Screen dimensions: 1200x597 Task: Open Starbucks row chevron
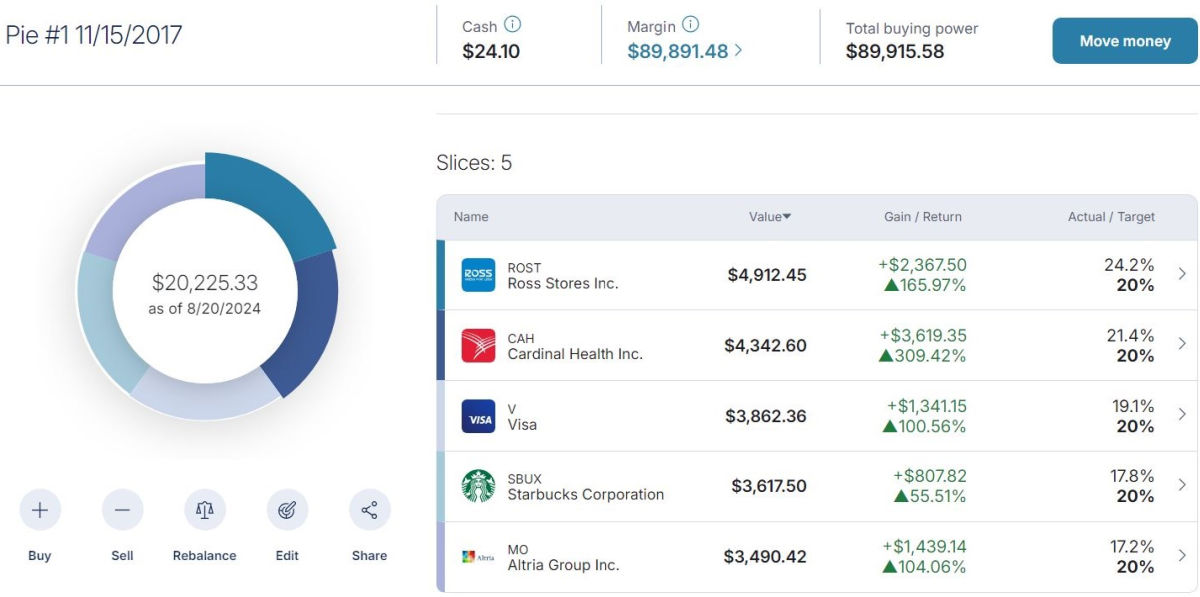[x=1181, y=485]
